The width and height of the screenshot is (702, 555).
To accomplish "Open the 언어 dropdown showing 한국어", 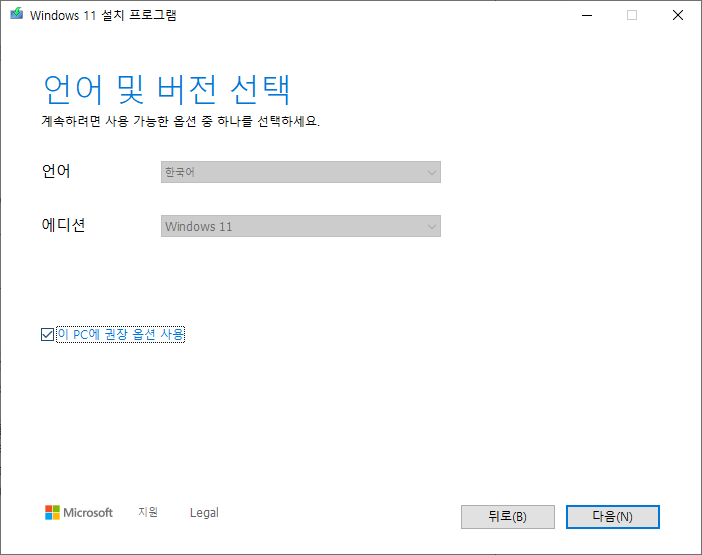I will (x=300, y=172).
